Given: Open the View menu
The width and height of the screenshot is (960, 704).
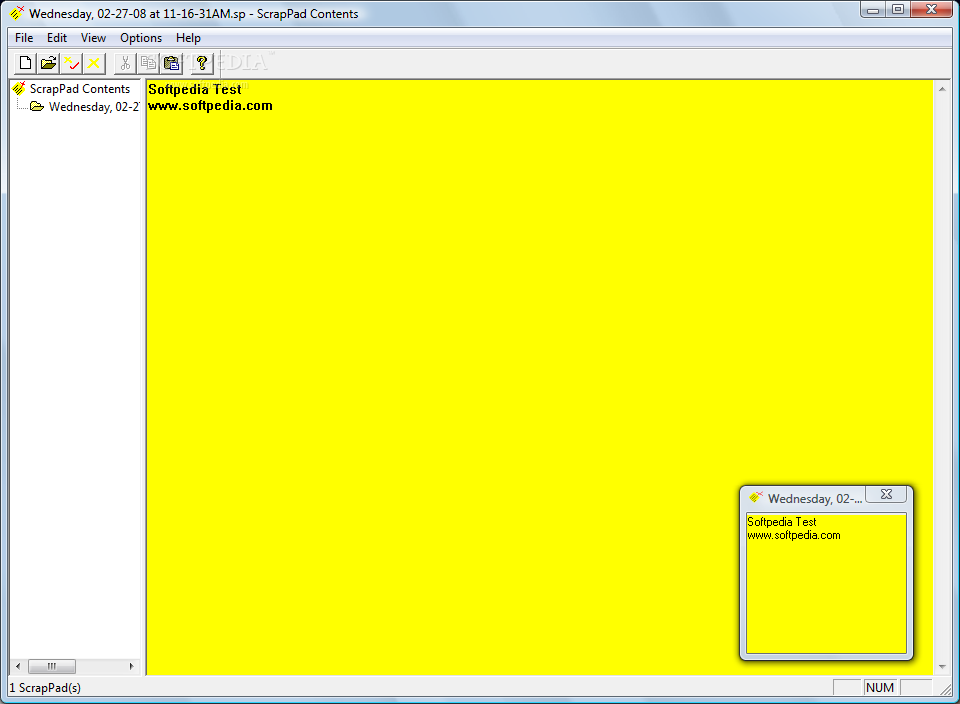Looking at the screenshot, I should click(x=93, y=38).
